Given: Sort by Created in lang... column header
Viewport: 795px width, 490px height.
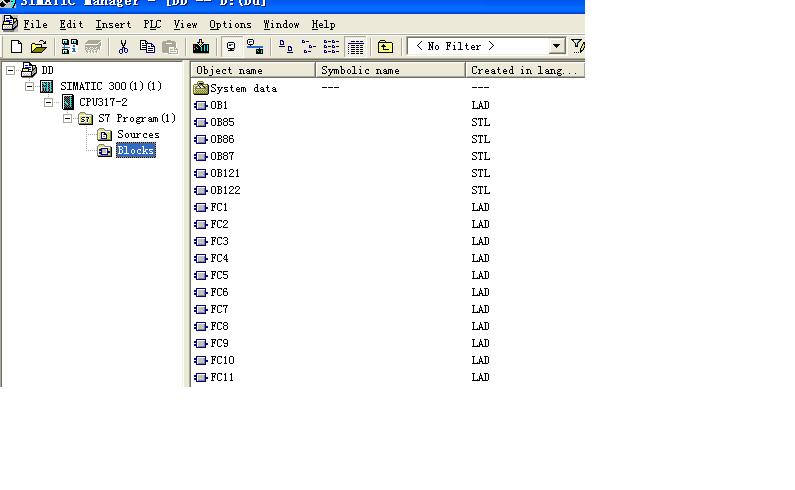Looking at the screenshot, I should [x=525, y=70].
